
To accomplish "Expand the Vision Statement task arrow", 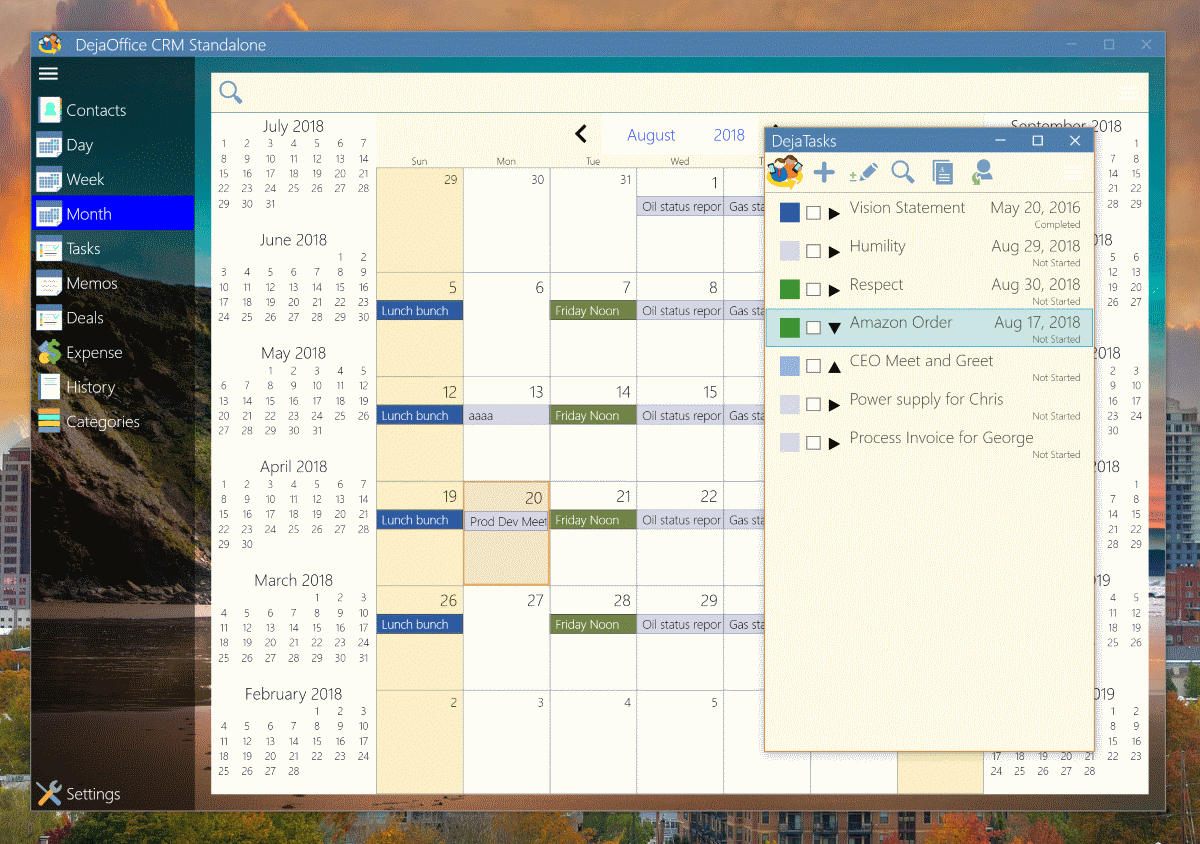I will click(x=835, y=214).
